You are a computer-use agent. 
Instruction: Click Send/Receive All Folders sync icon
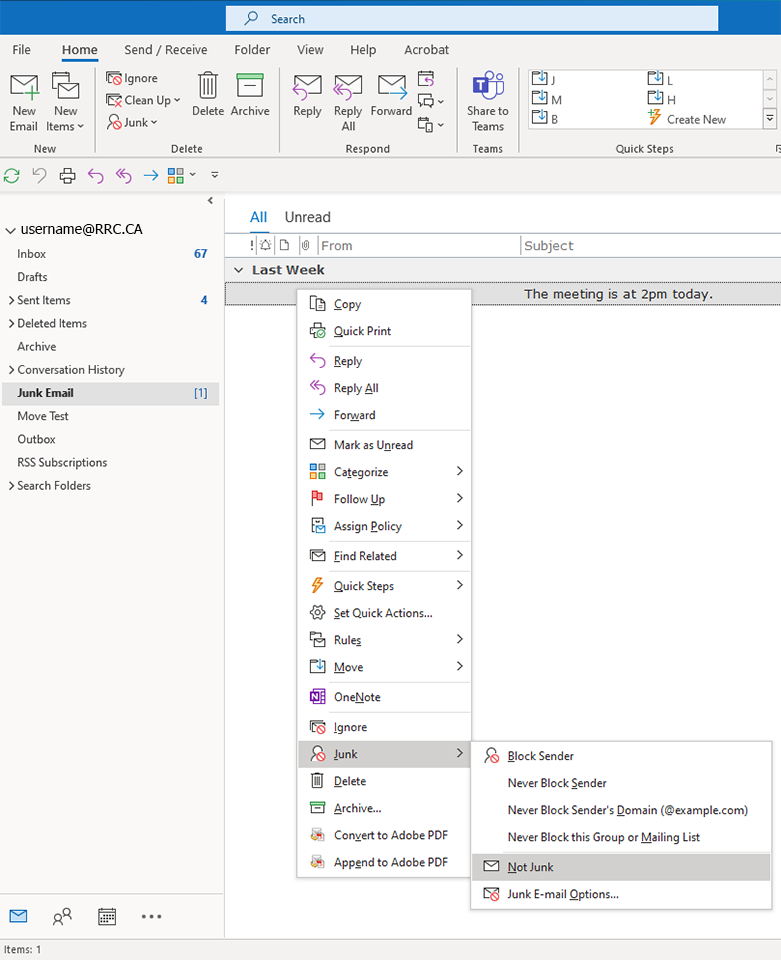(12, 176)
